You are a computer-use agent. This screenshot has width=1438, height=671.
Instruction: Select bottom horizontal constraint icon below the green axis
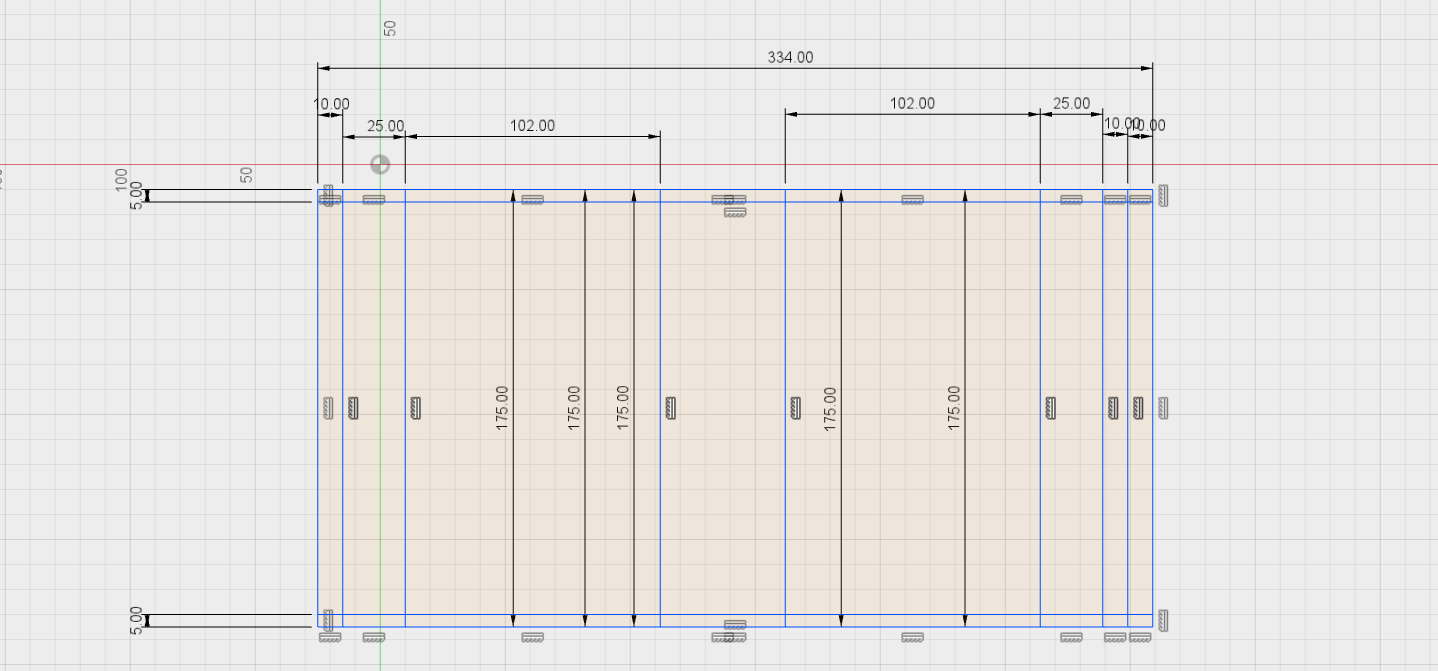pos(374,637)
